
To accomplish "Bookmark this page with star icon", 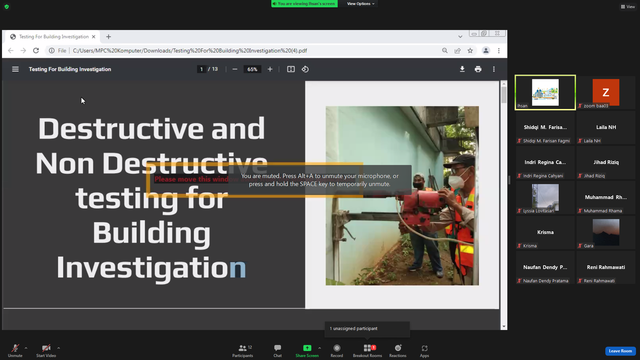I will (x=470, y=51).
